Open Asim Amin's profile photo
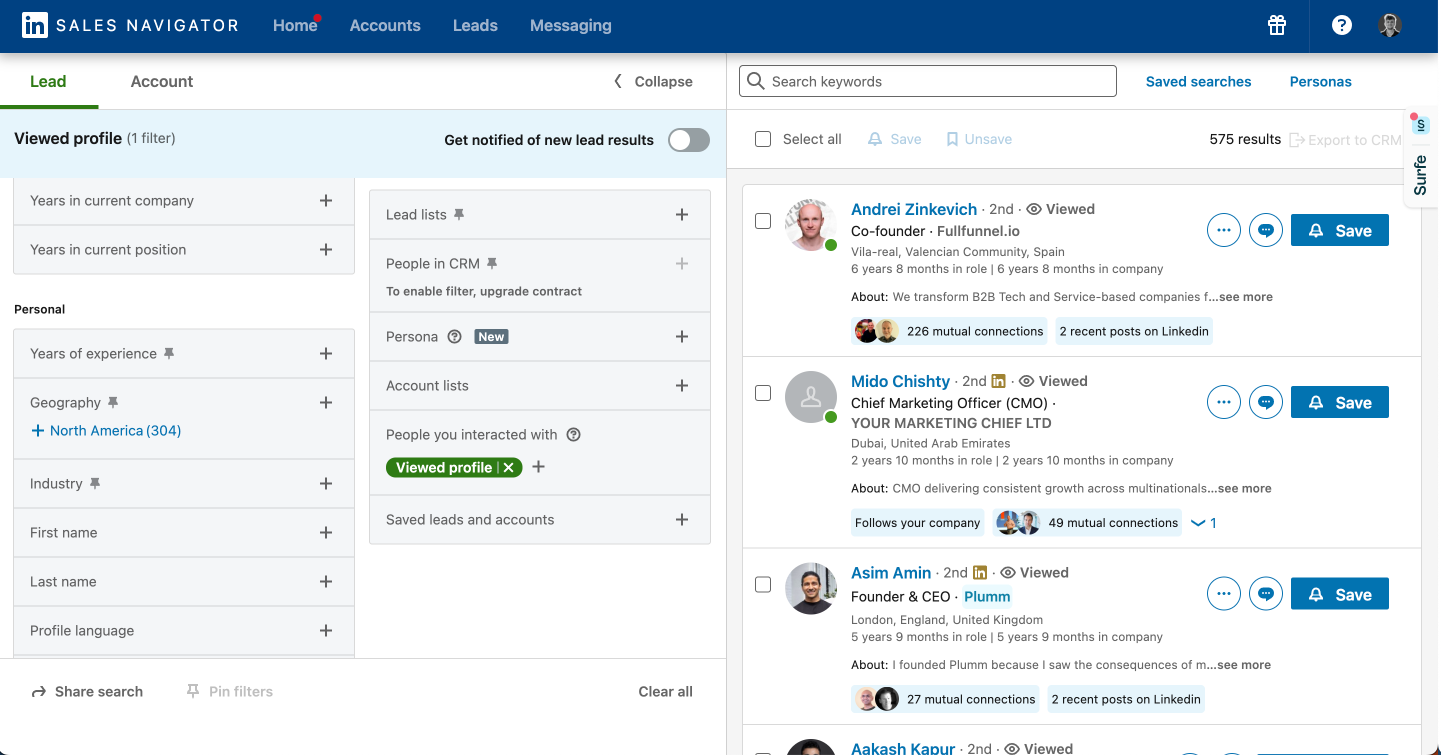This screenshot has width=1441, height=755. [x=811, y=589]
